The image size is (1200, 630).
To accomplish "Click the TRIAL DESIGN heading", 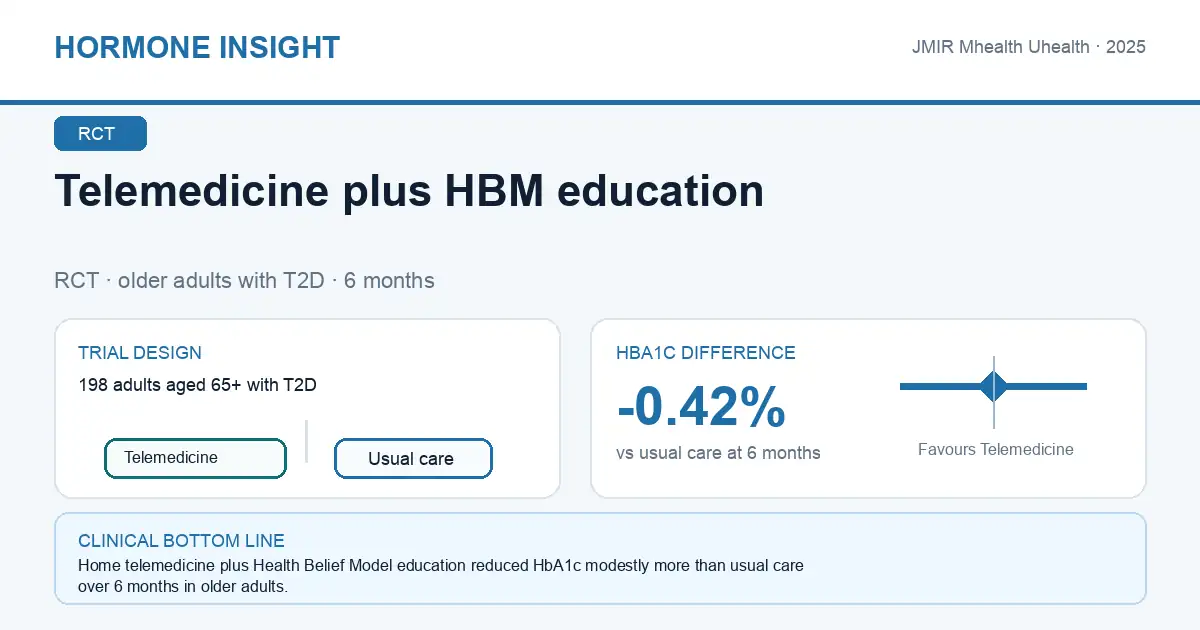I will [140, 353].
